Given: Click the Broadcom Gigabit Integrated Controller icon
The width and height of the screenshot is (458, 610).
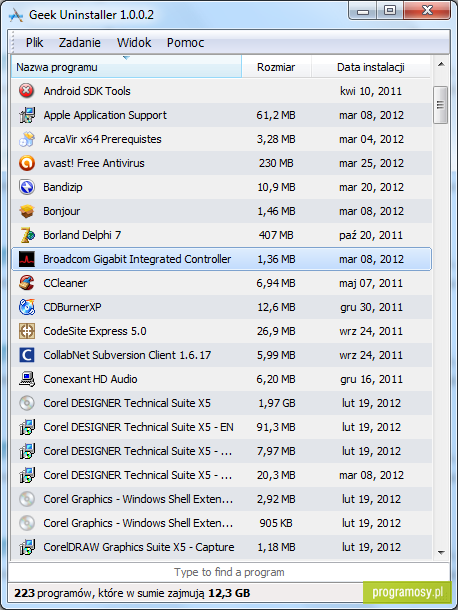Looking at the screenshot, I should pyautogui.click(x=27, y=259).
